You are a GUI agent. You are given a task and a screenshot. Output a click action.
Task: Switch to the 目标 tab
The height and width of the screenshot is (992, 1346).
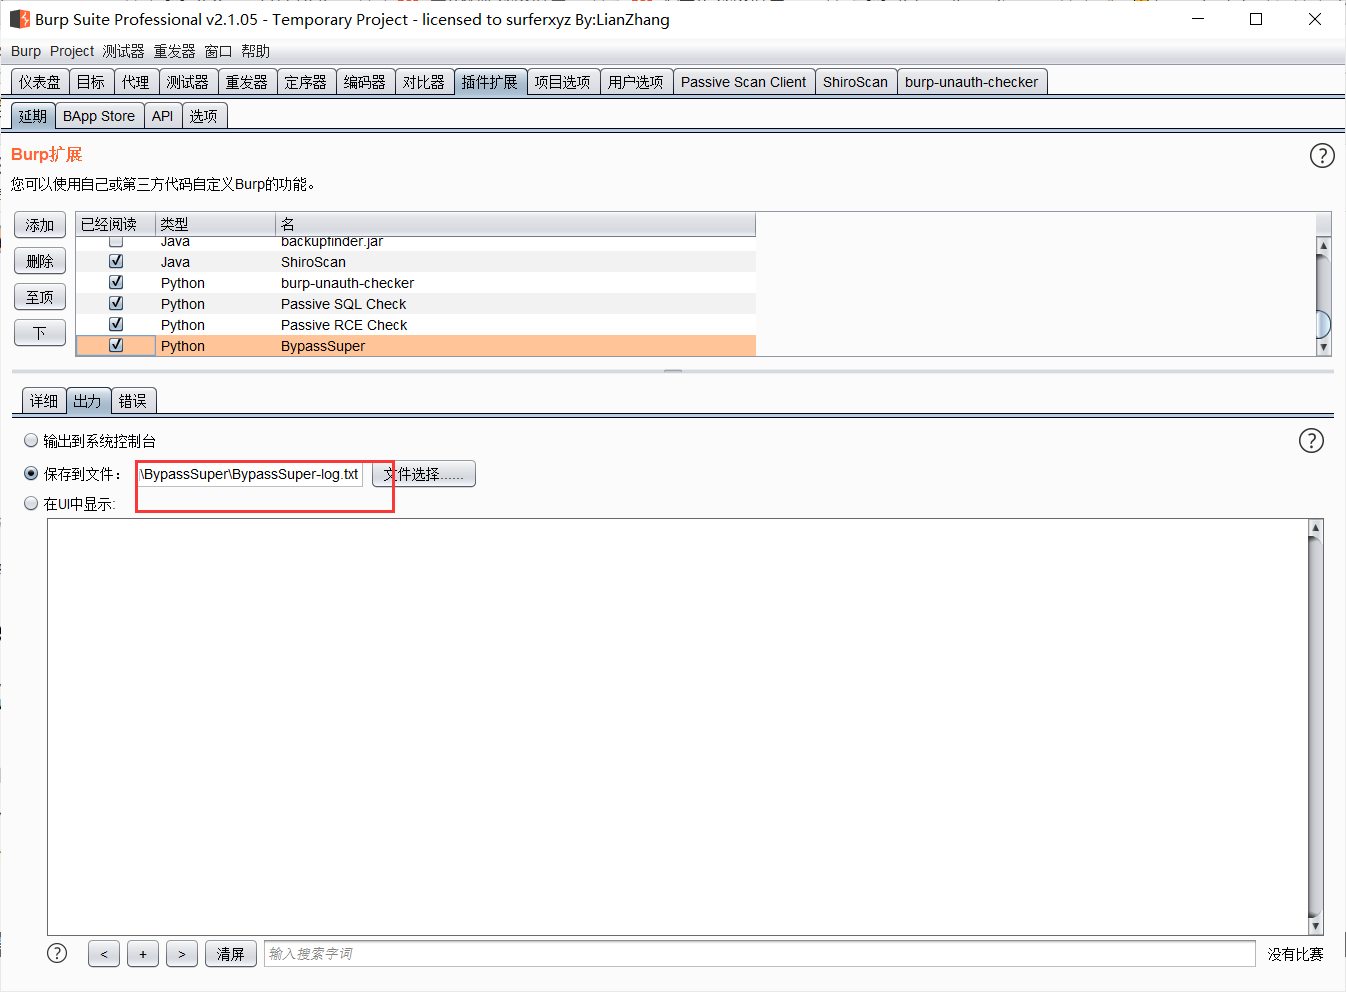click(91, 82)
